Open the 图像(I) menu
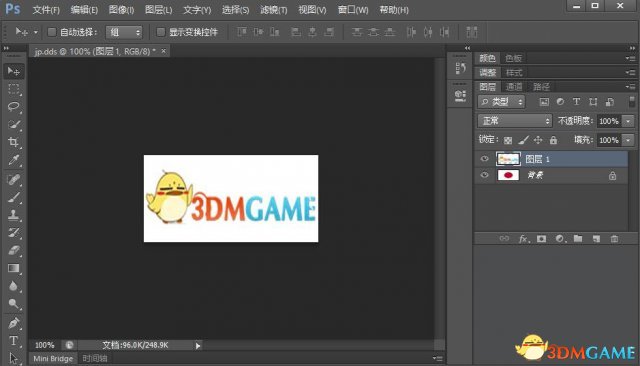 [x=121, y=10]
